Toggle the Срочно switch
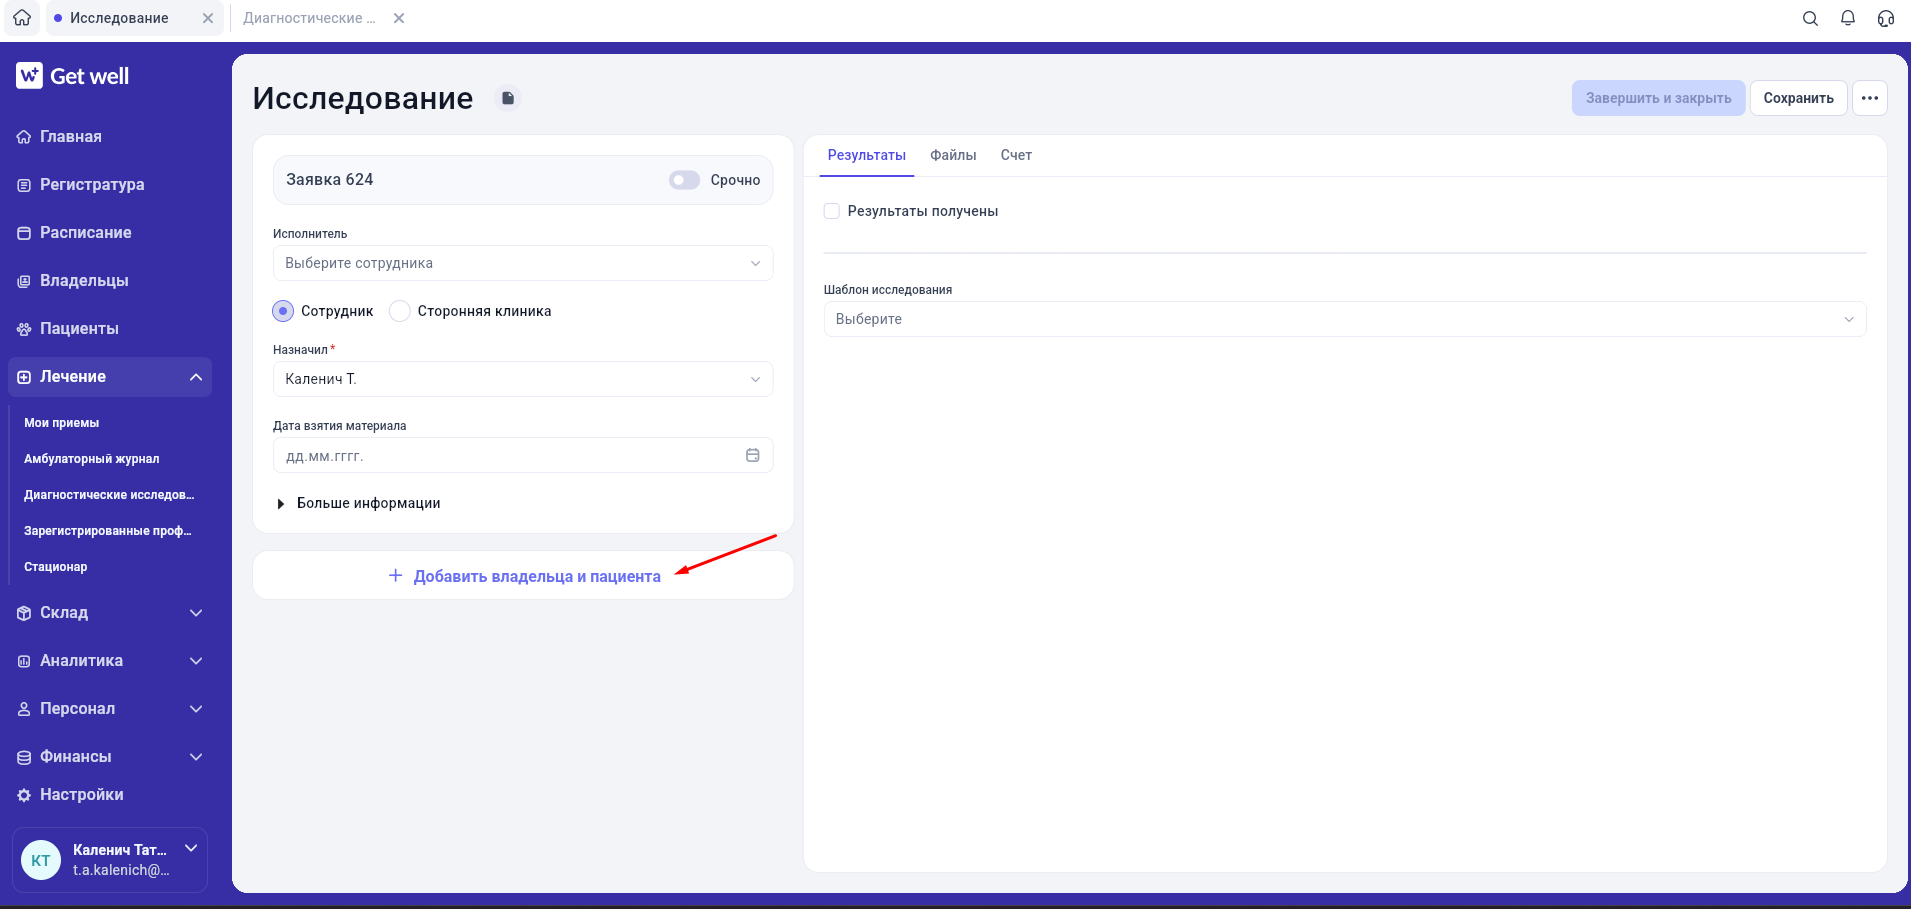Screen dimensions: 1911x909 click(685, 180)
